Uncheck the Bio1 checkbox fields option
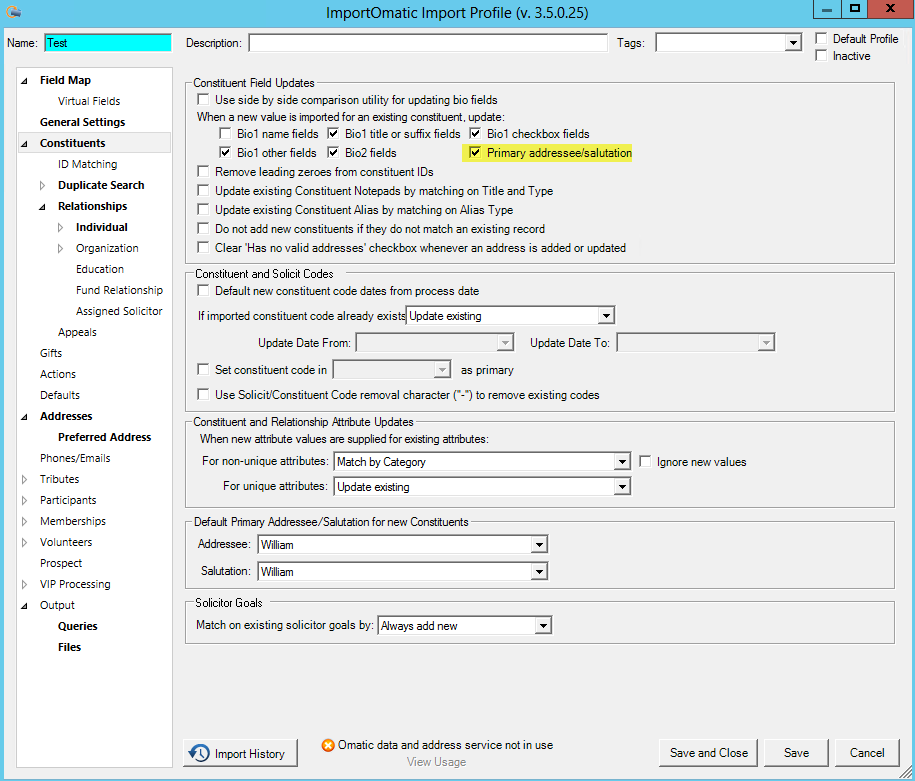Viewport: 915px width, 781px height. point(477,133)
